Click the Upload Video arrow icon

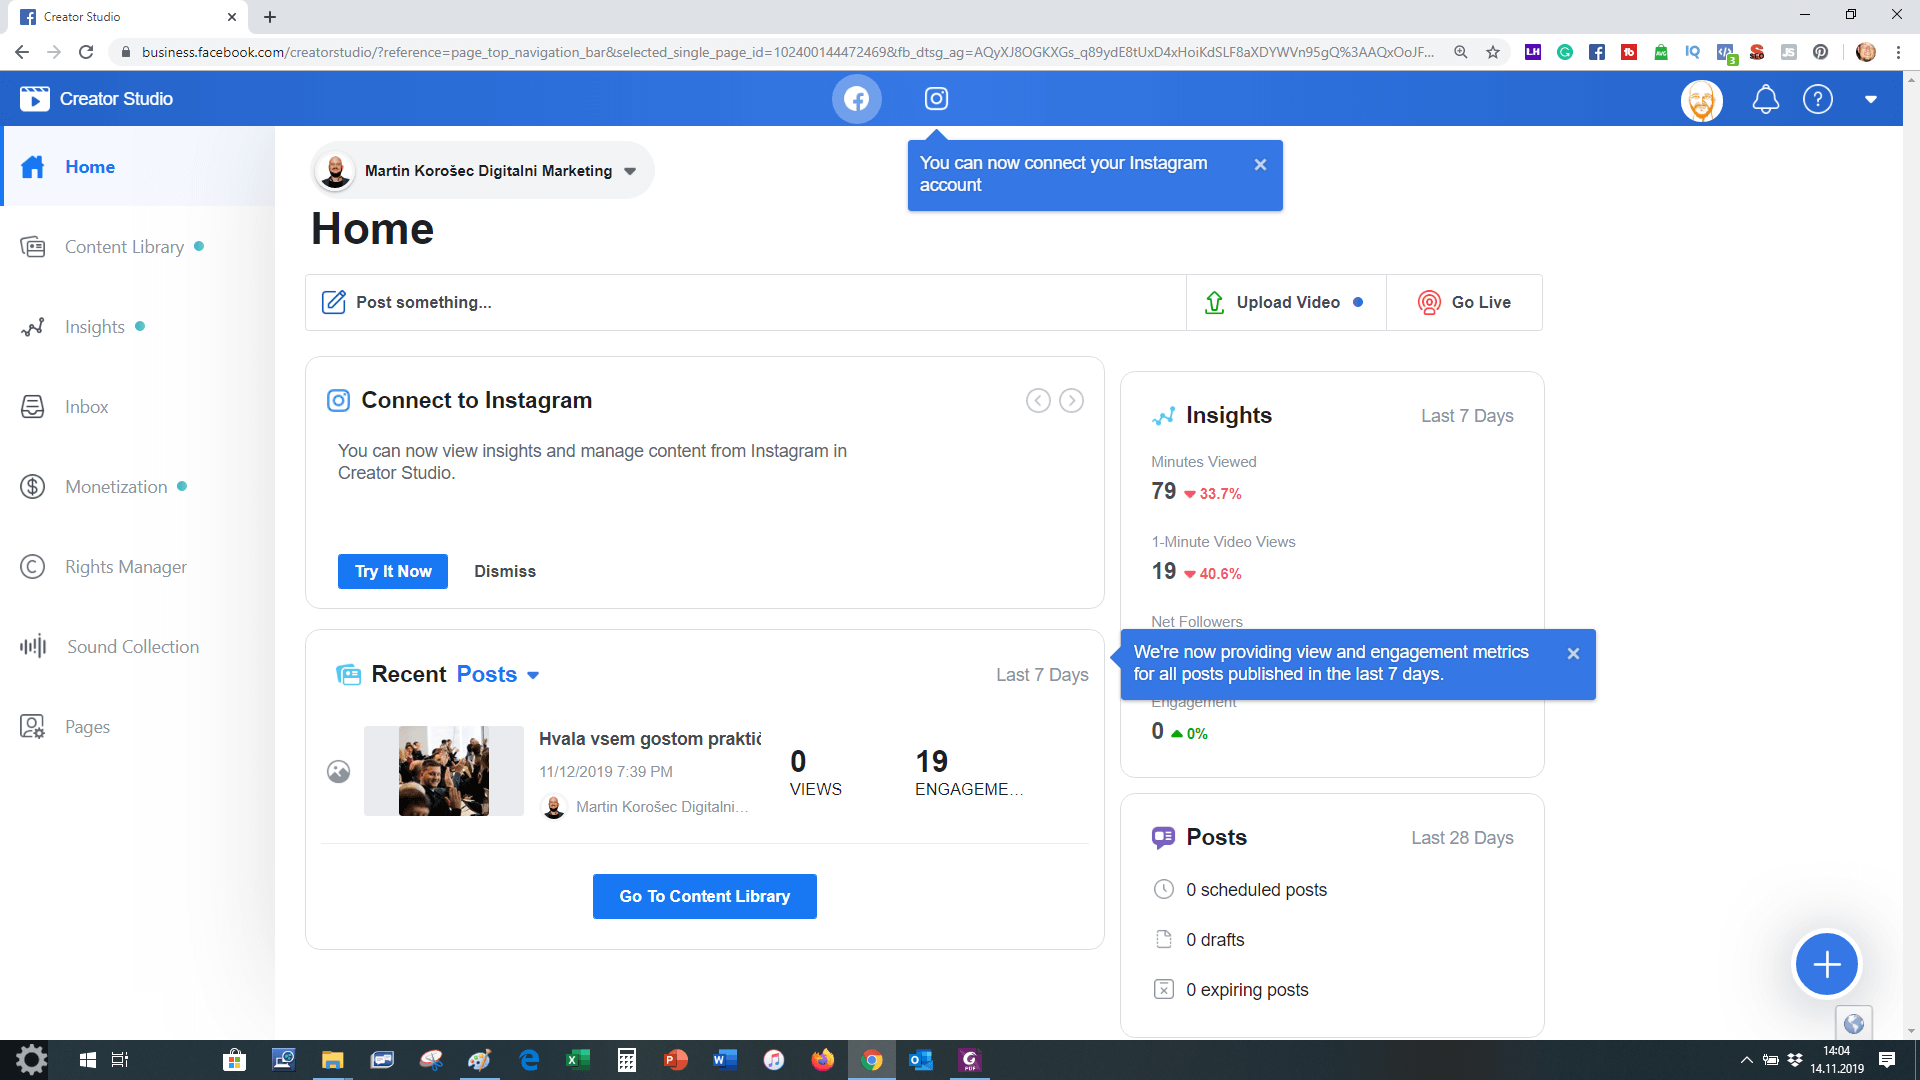(x=1214, y=302)
